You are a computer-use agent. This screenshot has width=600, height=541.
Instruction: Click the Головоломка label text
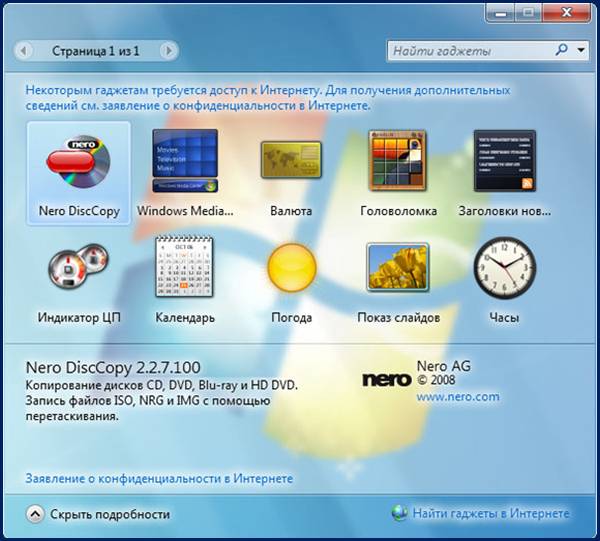click(399, 211)
